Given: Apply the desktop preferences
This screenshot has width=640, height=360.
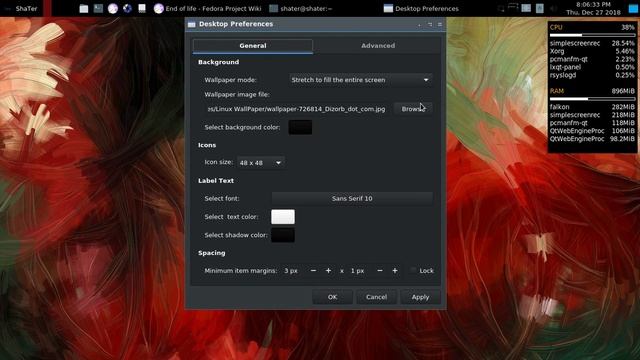Looking at the screenshot, I should pos(420,297).
